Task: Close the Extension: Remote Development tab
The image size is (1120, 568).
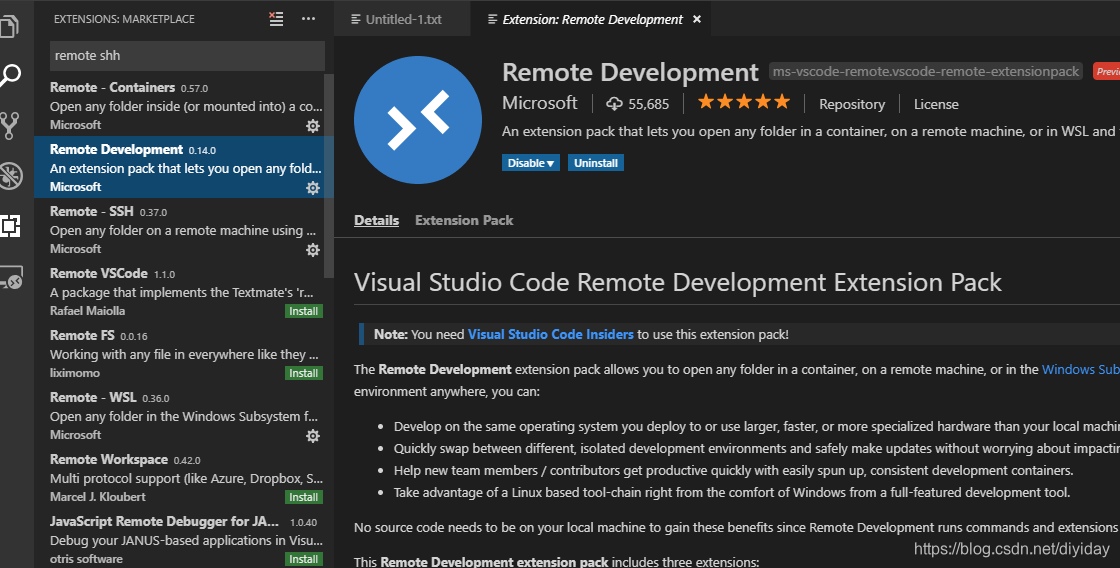Action: [697, 19]
